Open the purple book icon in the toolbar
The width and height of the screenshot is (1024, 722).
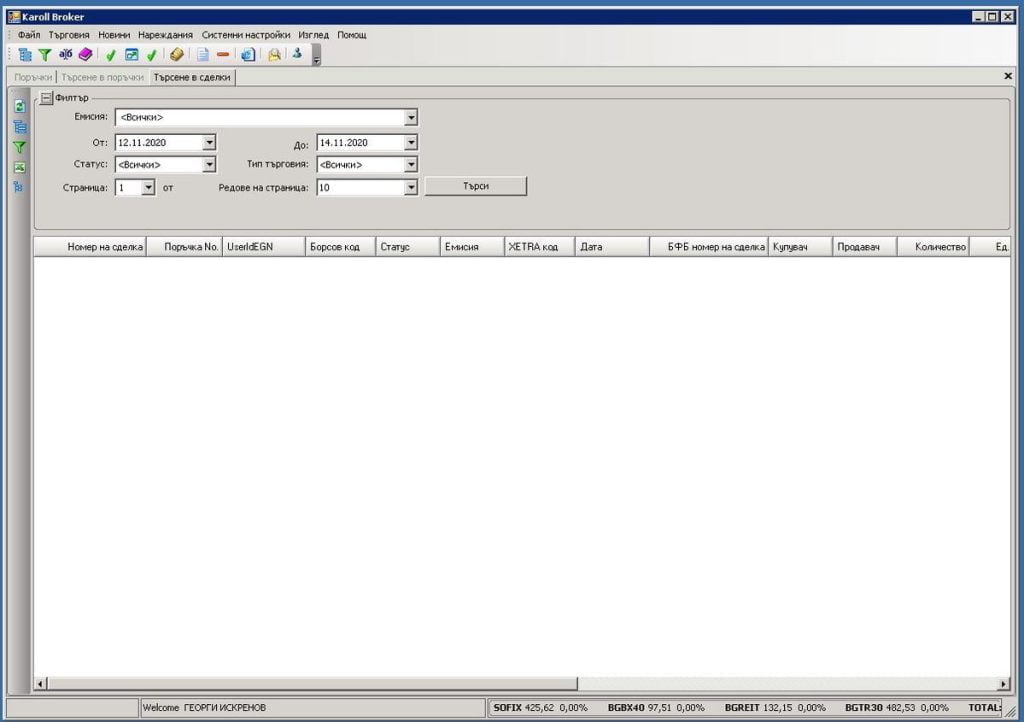coord(86,54)
